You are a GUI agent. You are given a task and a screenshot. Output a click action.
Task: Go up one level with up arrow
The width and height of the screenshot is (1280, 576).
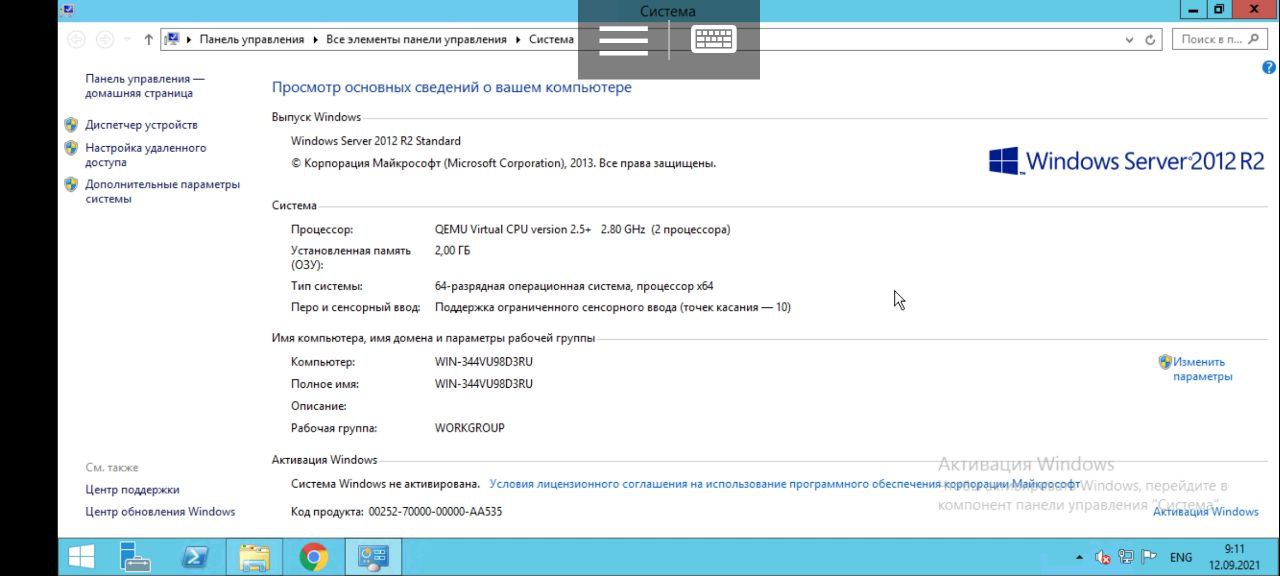pos(149,40)
